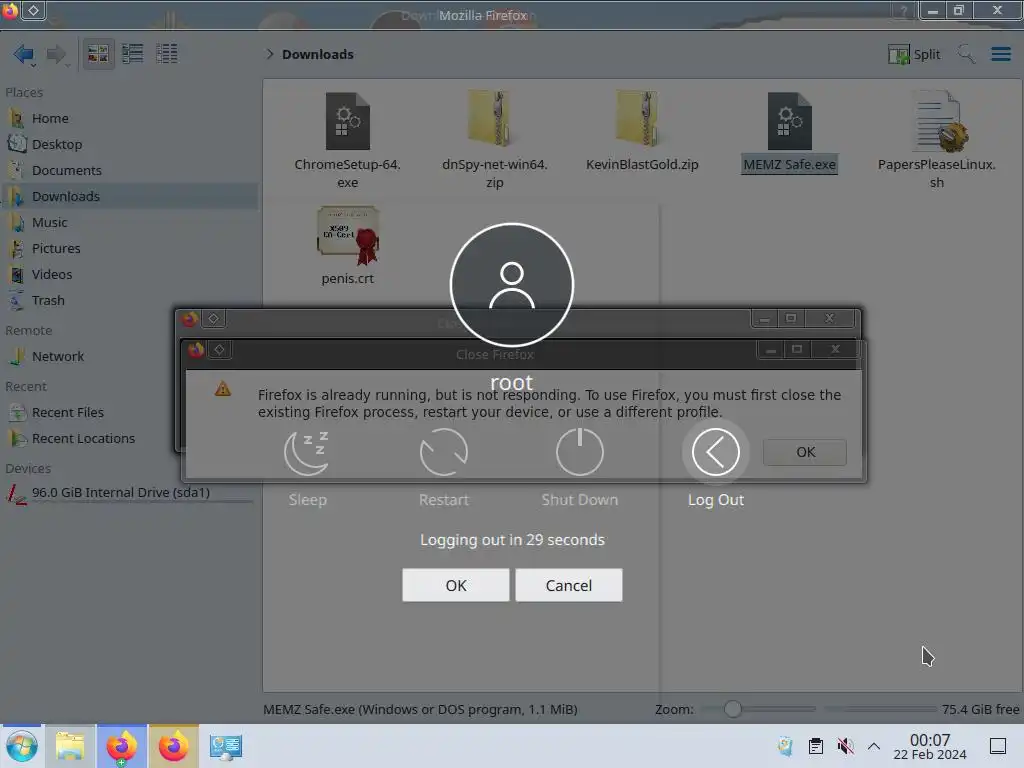Click the free space bar showing 75.4 GiB
This screenshot has height=768, width=1024.
click(880, 709)
